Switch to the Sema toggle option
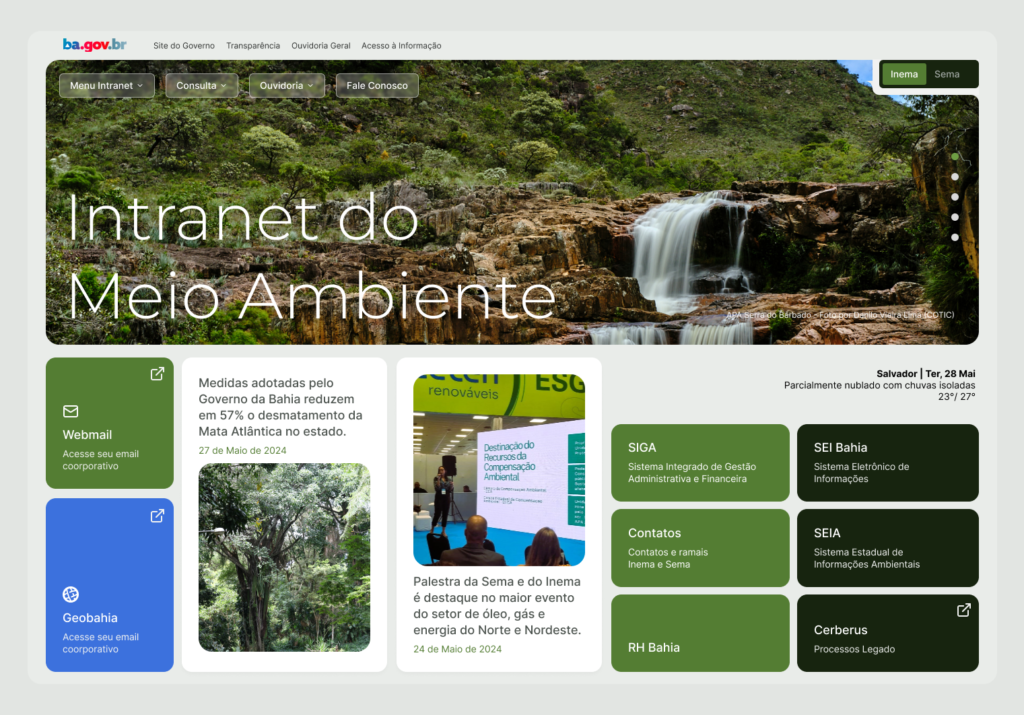 click(946, 74)
